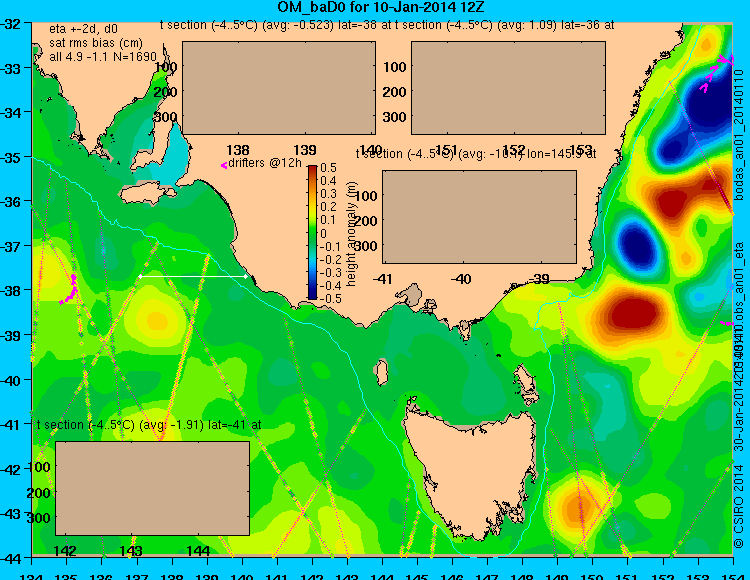Click the '300' depth label on the lat=-41 inset
Screen dimensions: 750x580
pos(39,518)
